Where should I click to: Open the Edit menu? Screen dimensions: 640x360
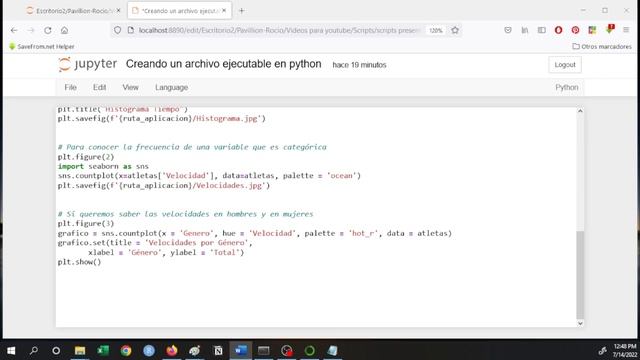pos(99,87)
